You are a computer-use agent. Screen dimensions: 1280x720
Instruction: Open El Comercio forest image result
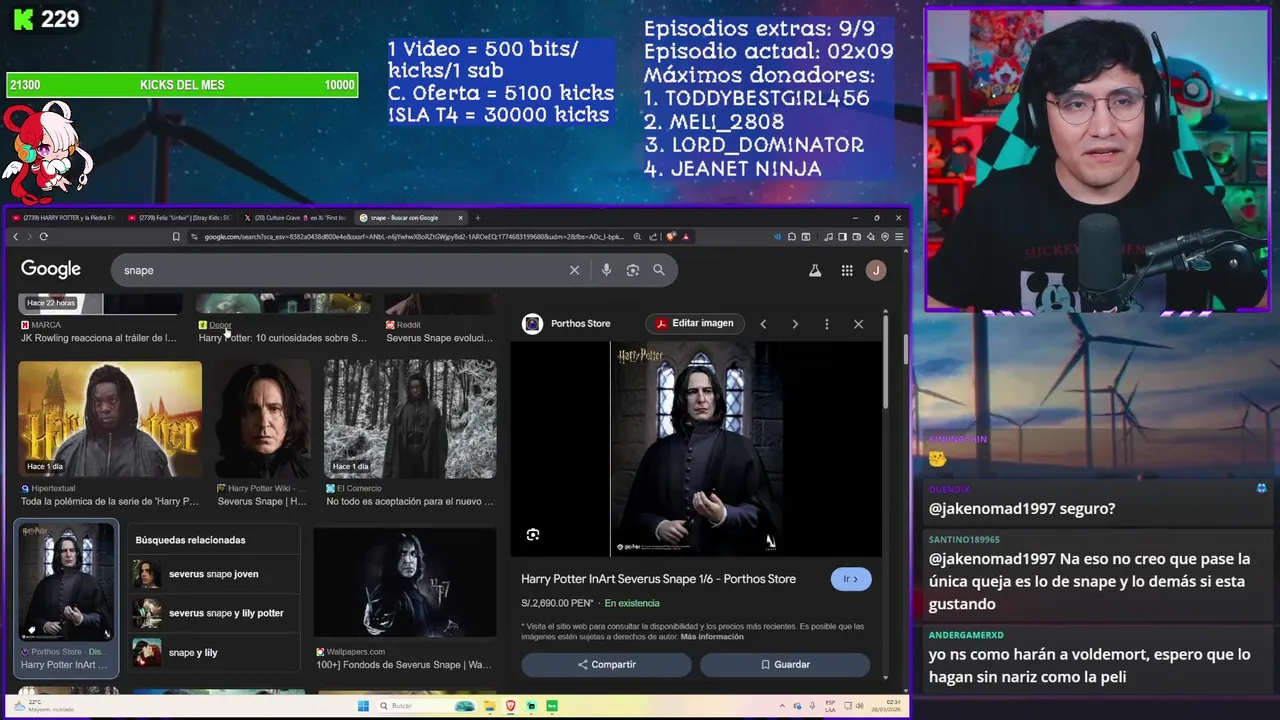410,419
